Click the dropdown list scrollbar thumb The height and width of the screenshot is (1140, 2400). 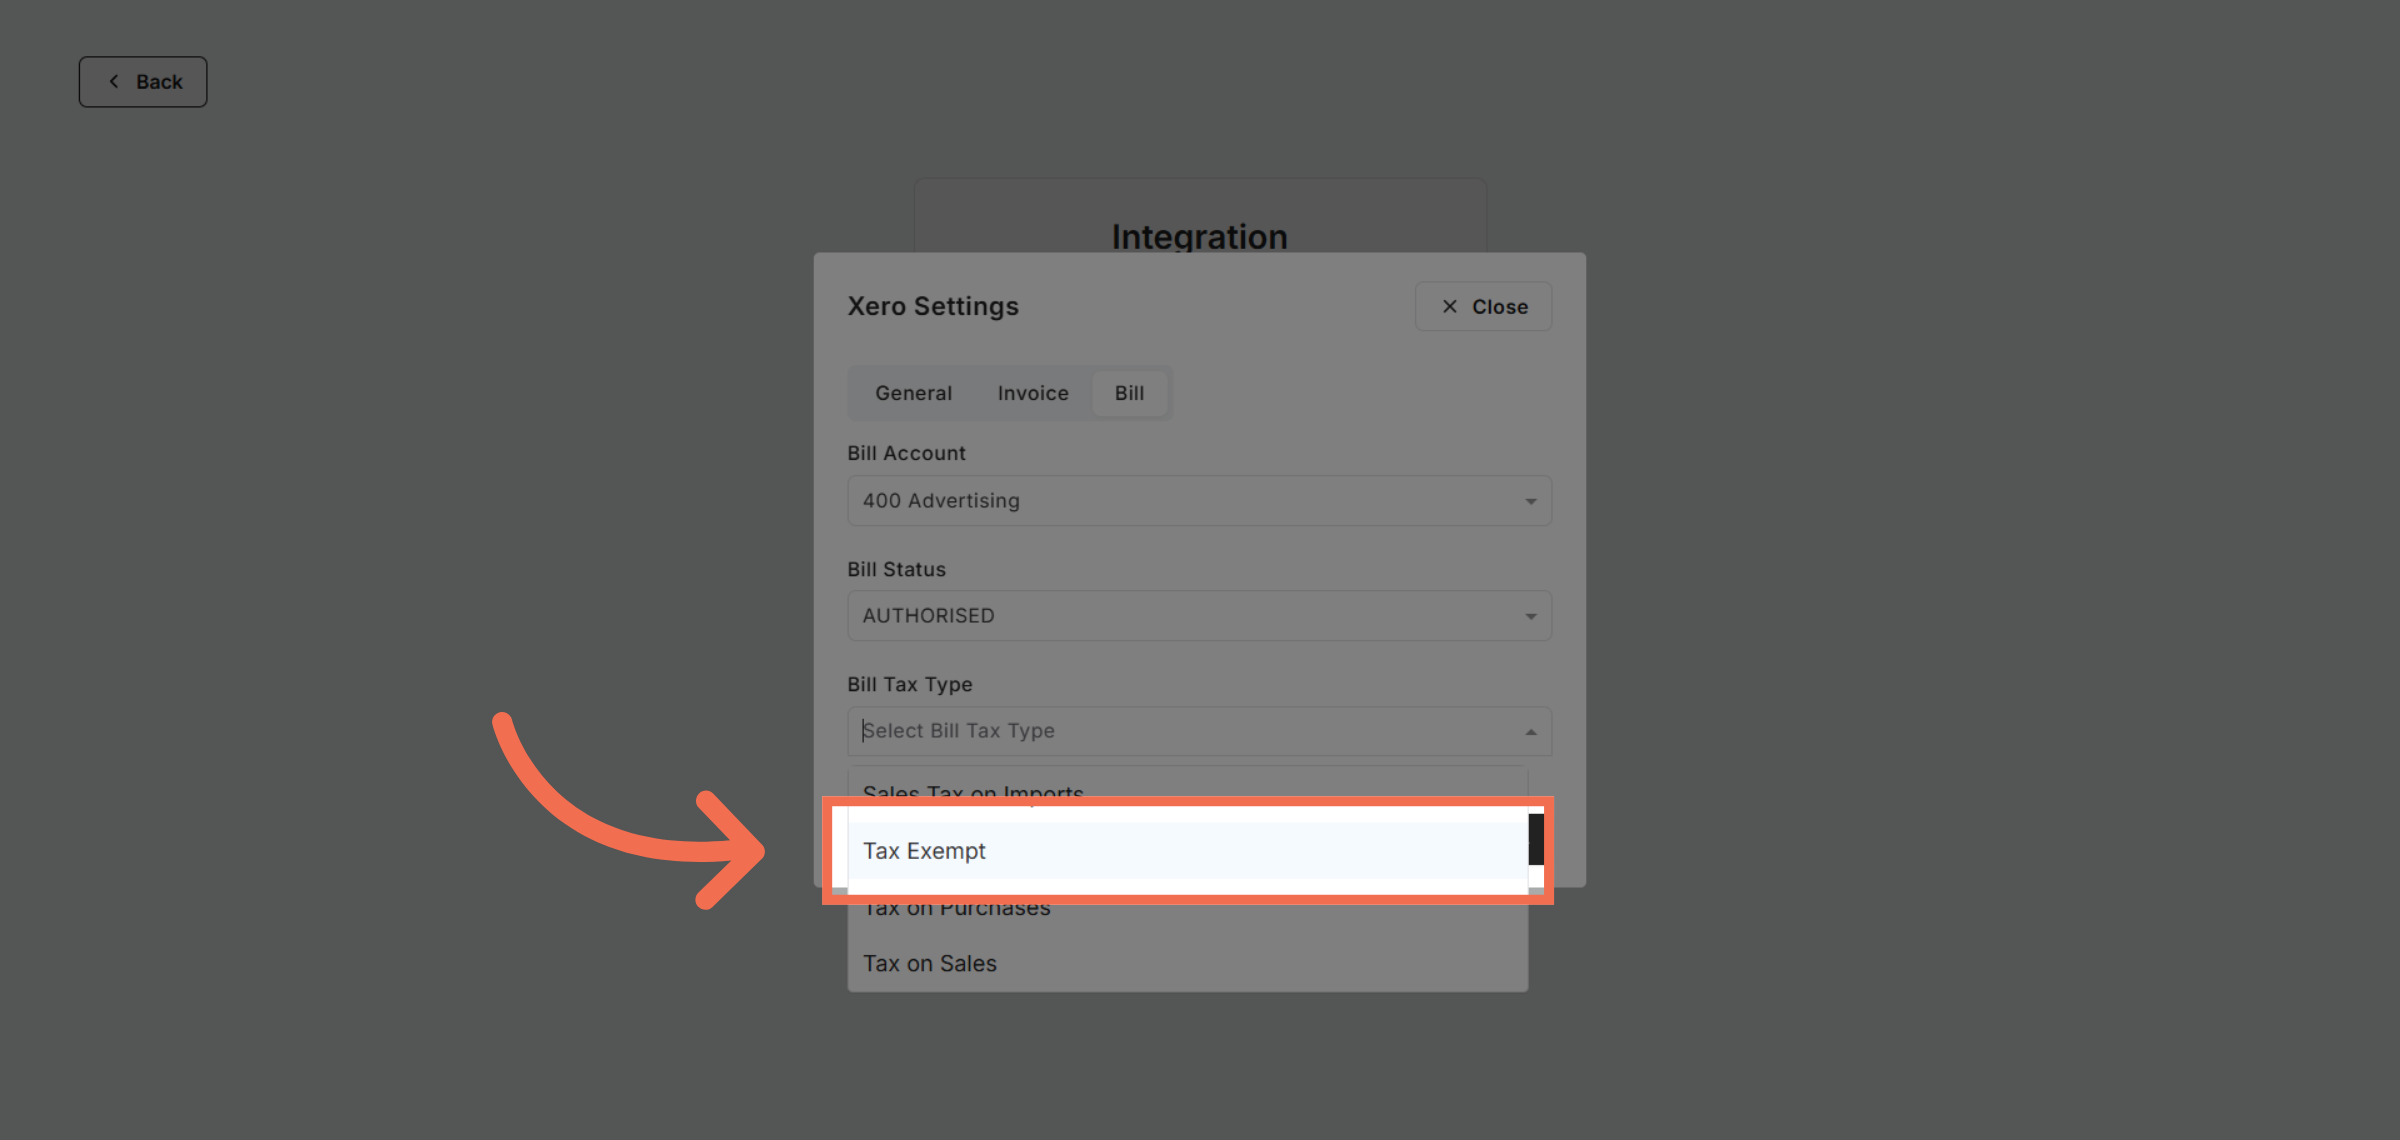[1535, 839]
